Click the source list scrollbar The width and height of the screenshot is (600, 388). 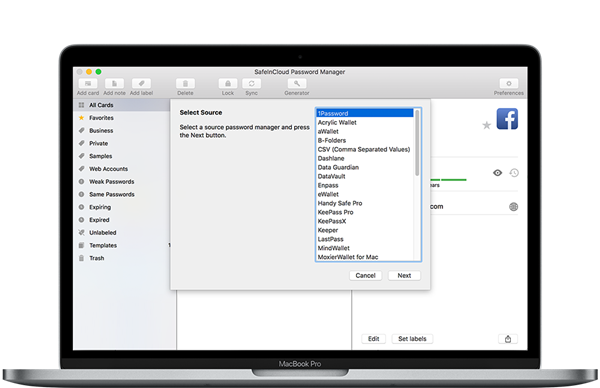(x=417, y=143)
